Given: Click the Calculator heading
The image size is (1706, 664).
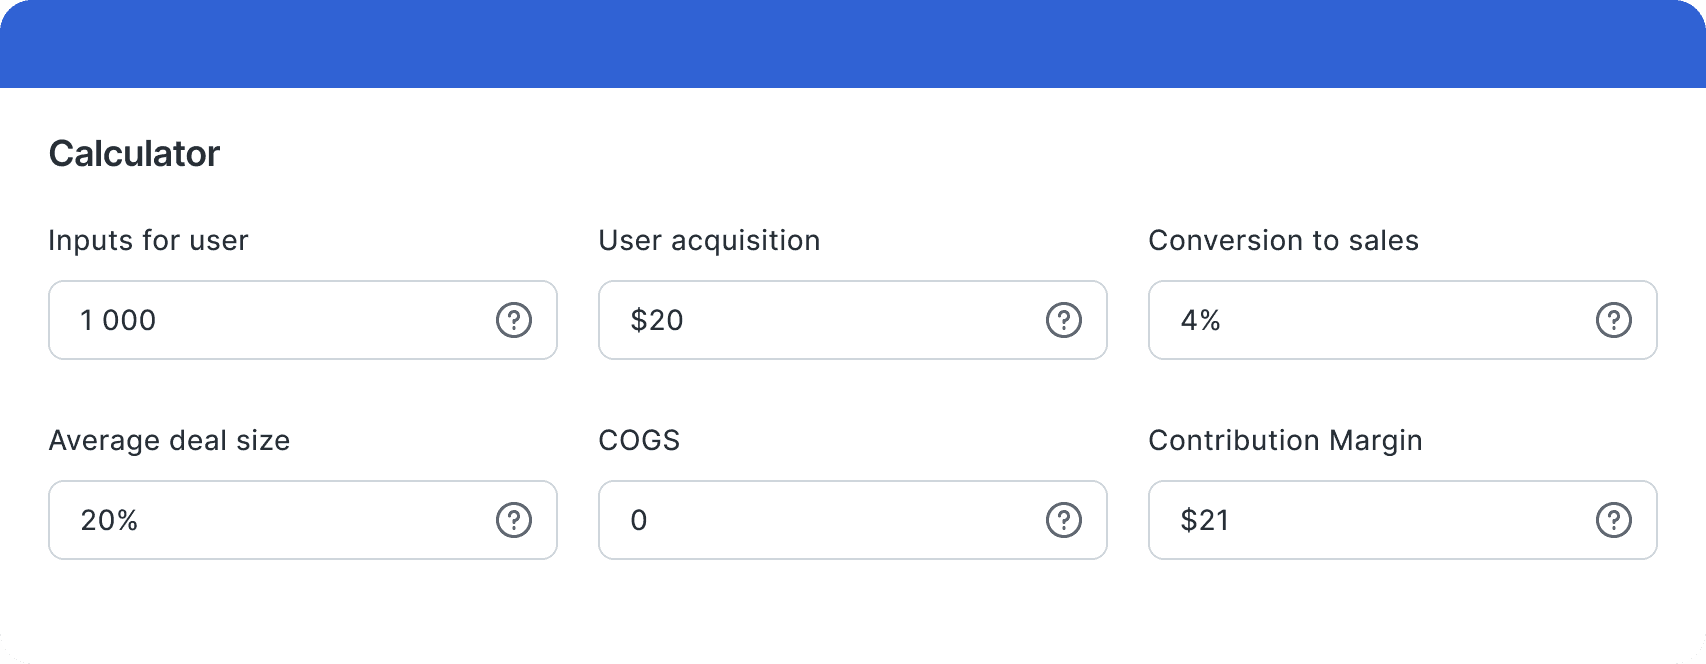Looking at the screenshot, I should point(134,154).
